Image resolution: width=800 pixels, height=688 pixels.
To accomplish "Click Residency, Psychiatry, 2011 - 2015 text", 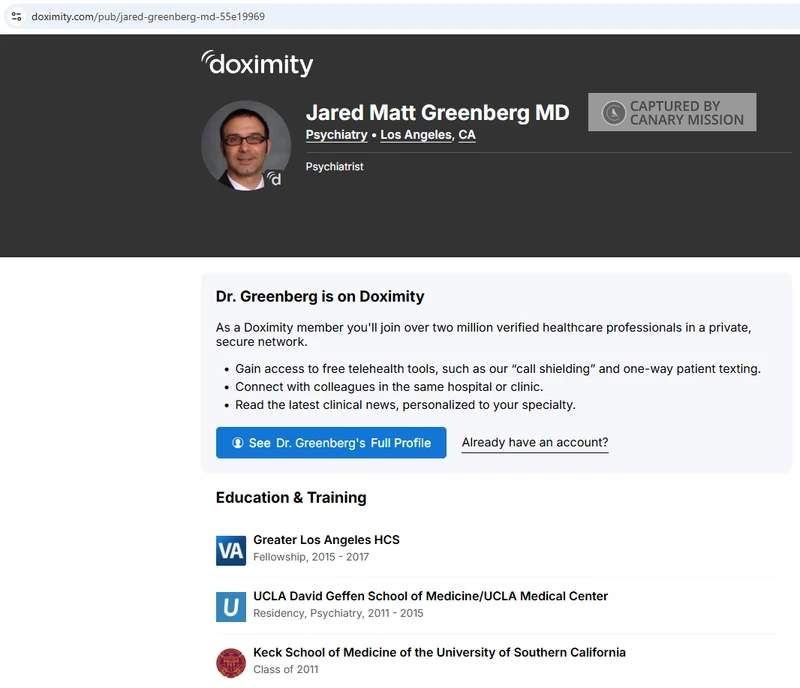I will click(338, 613).
